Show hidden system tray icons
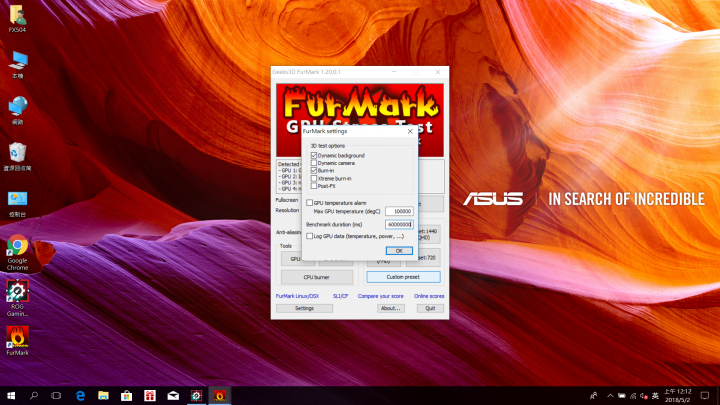 (x=610, y=396)
